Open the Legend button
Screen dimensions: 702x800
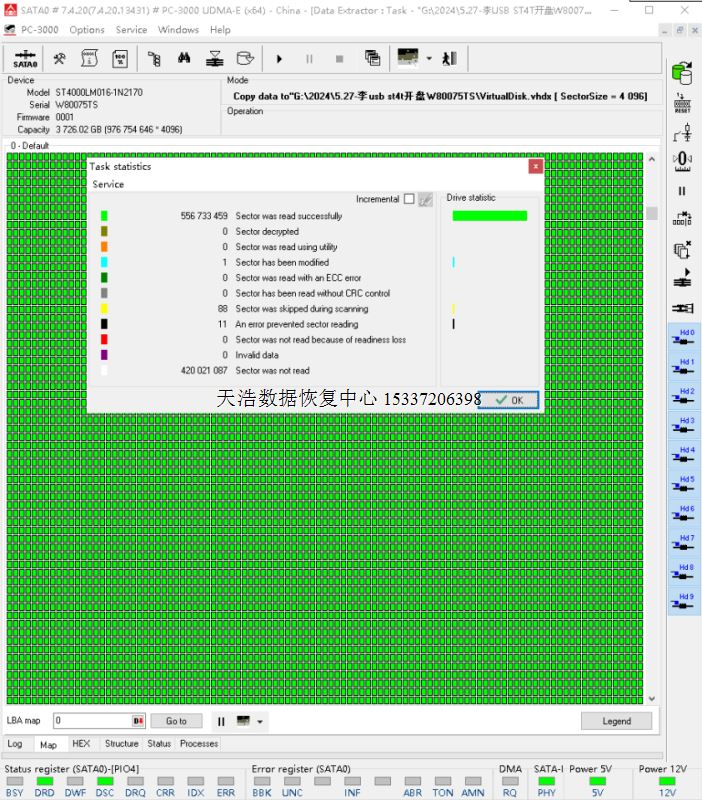click(x=616, y=721)
